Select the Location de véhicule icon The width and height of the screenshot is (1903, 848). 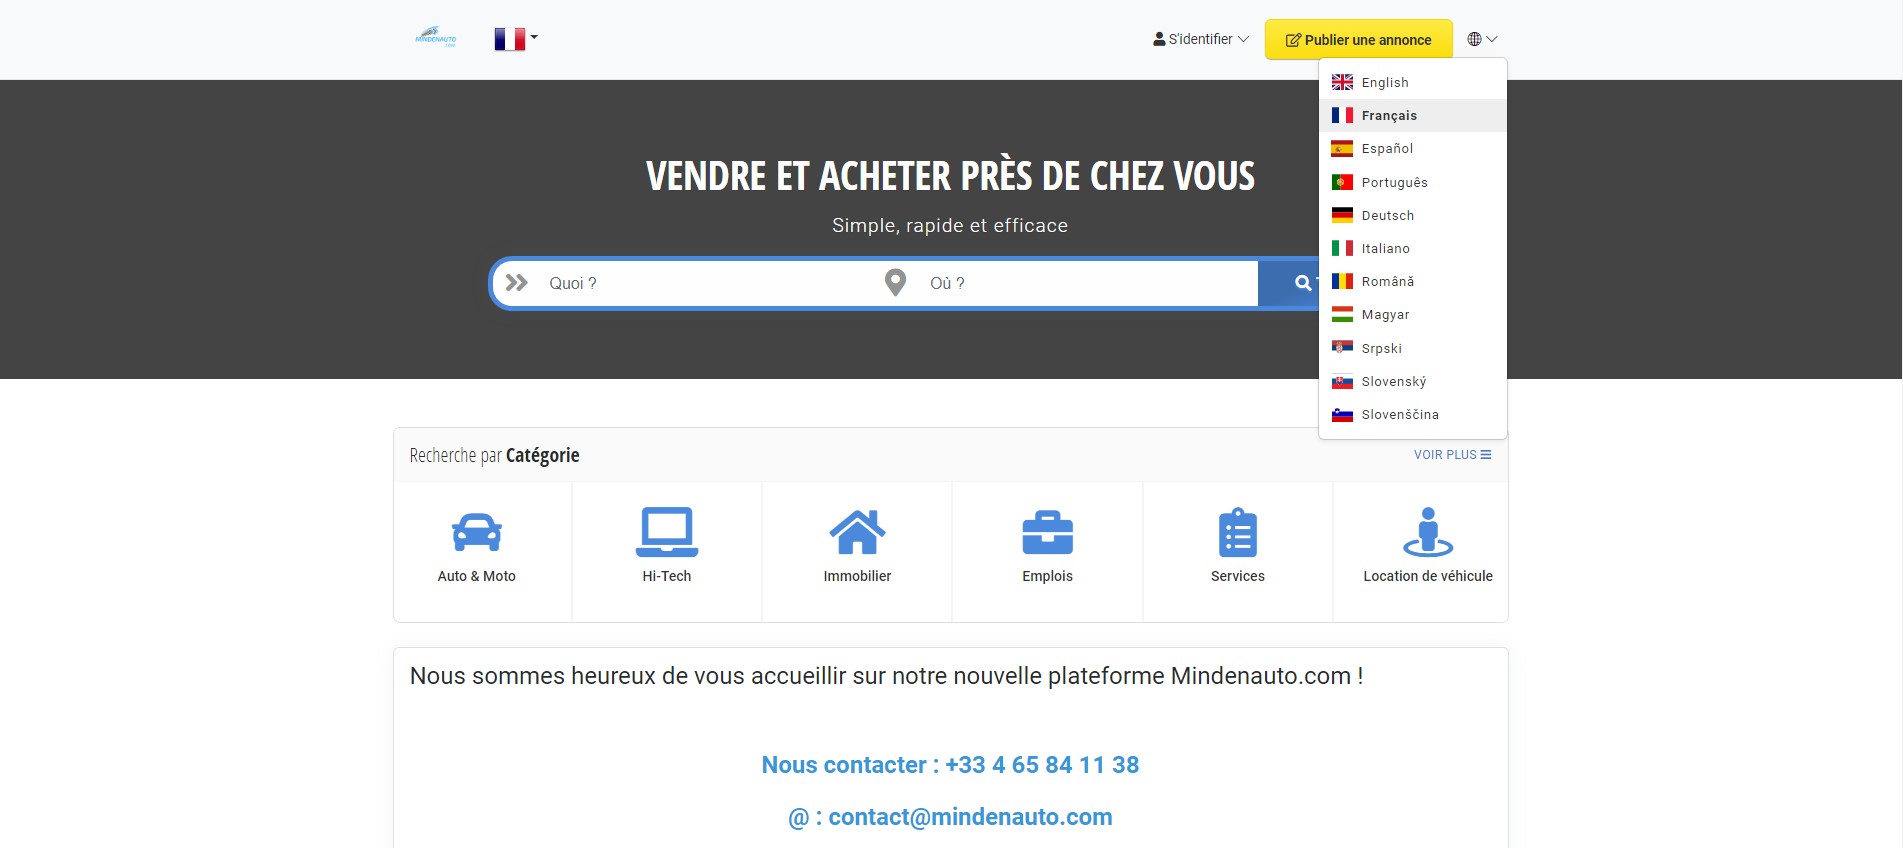1427,532
